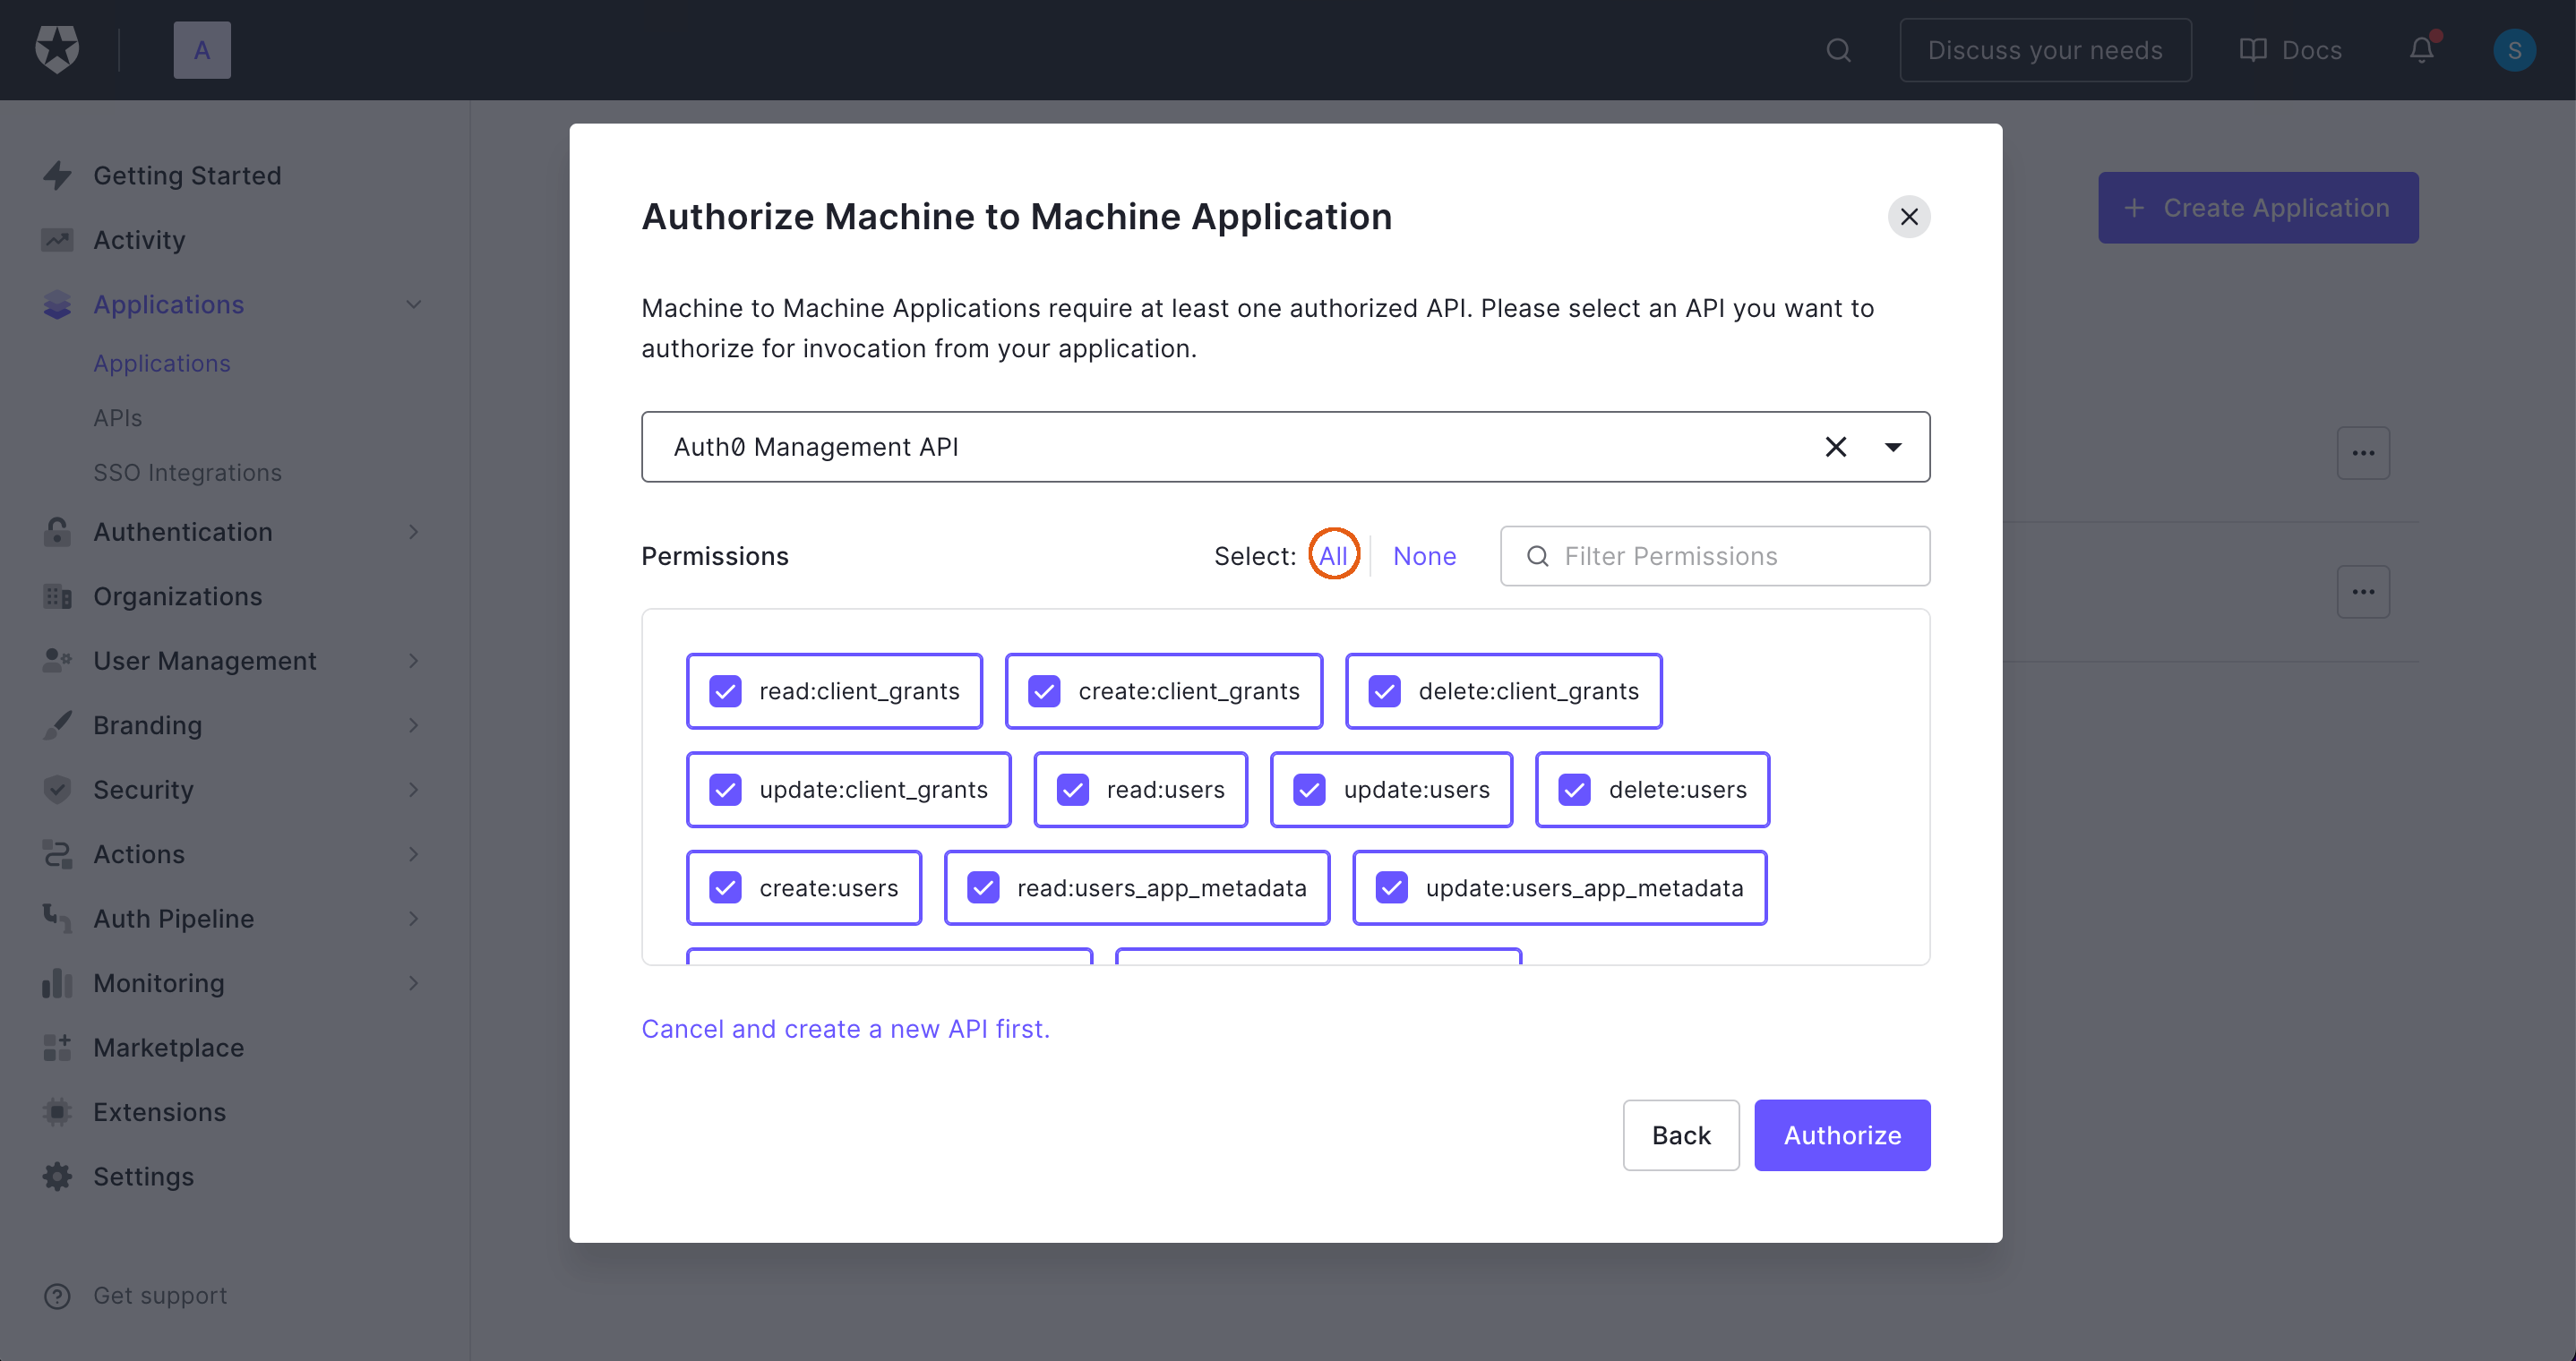Open the second application's three-dot menu

(x=2363, y=592)
